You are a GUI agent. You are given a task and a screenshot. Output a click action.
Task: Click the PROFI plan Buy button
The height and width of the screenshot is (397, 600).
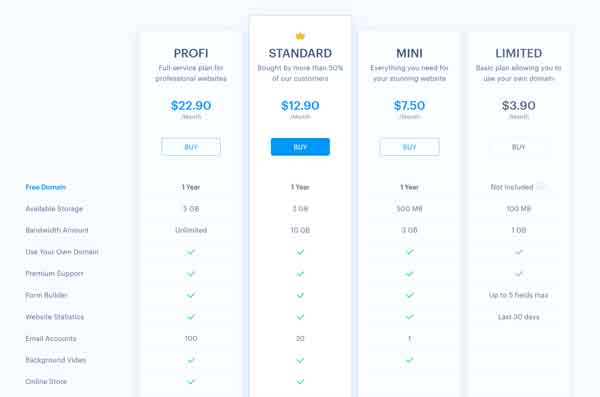[x=191, y=147]
